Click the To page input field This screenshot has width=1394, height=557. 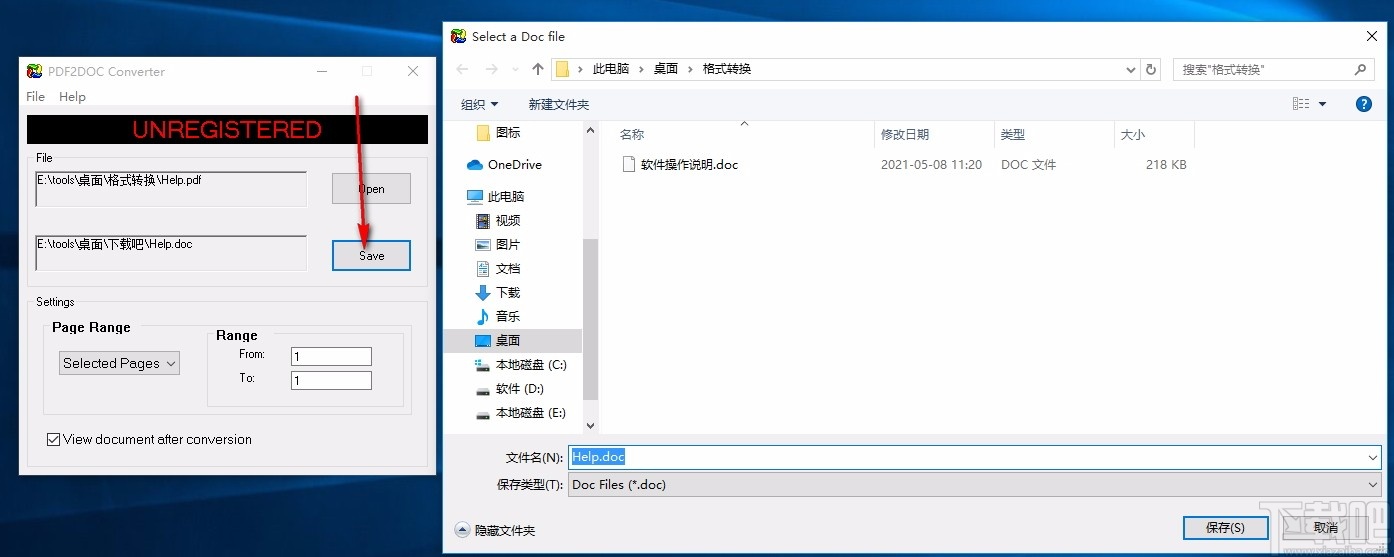[x=331, y=380]
